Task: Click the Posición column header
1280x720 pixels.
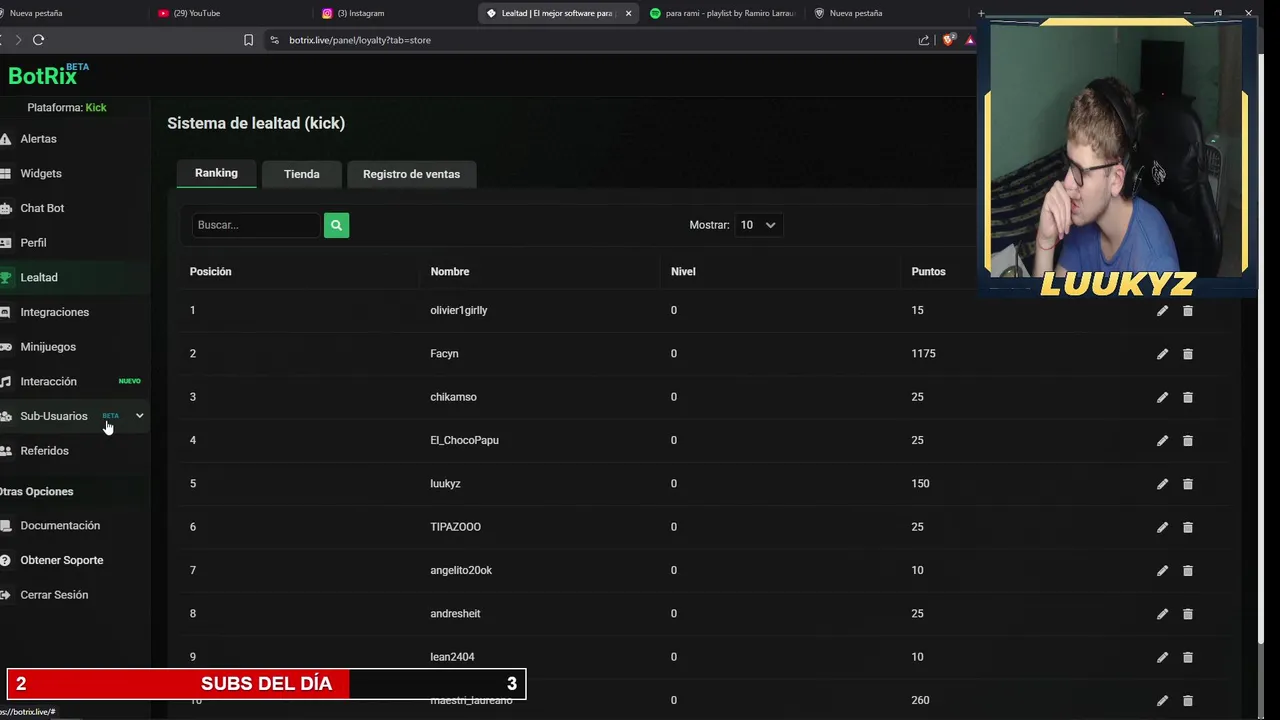Action: click(x=210, y=272)
